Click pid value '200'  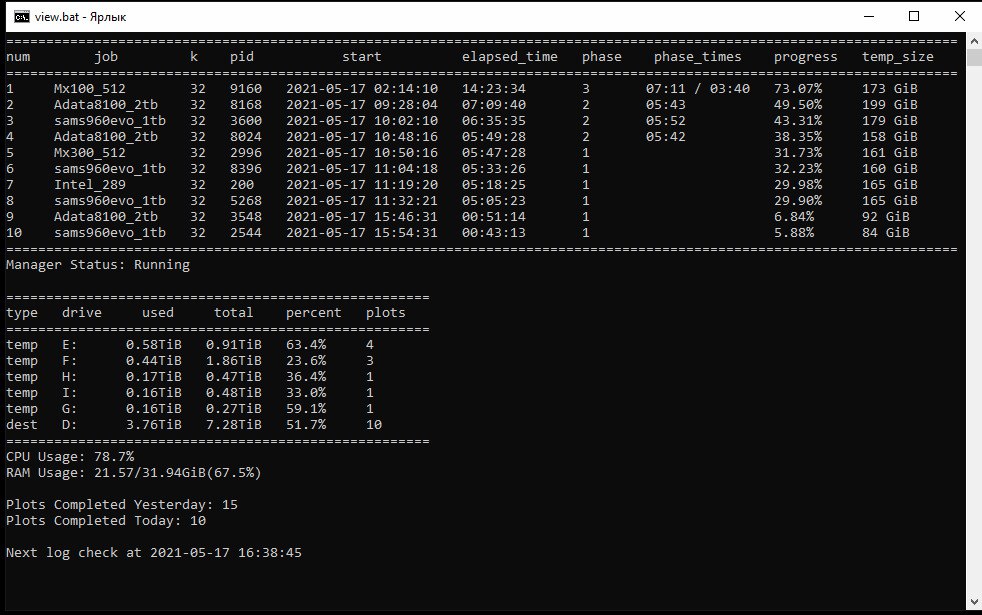(242, 185)
